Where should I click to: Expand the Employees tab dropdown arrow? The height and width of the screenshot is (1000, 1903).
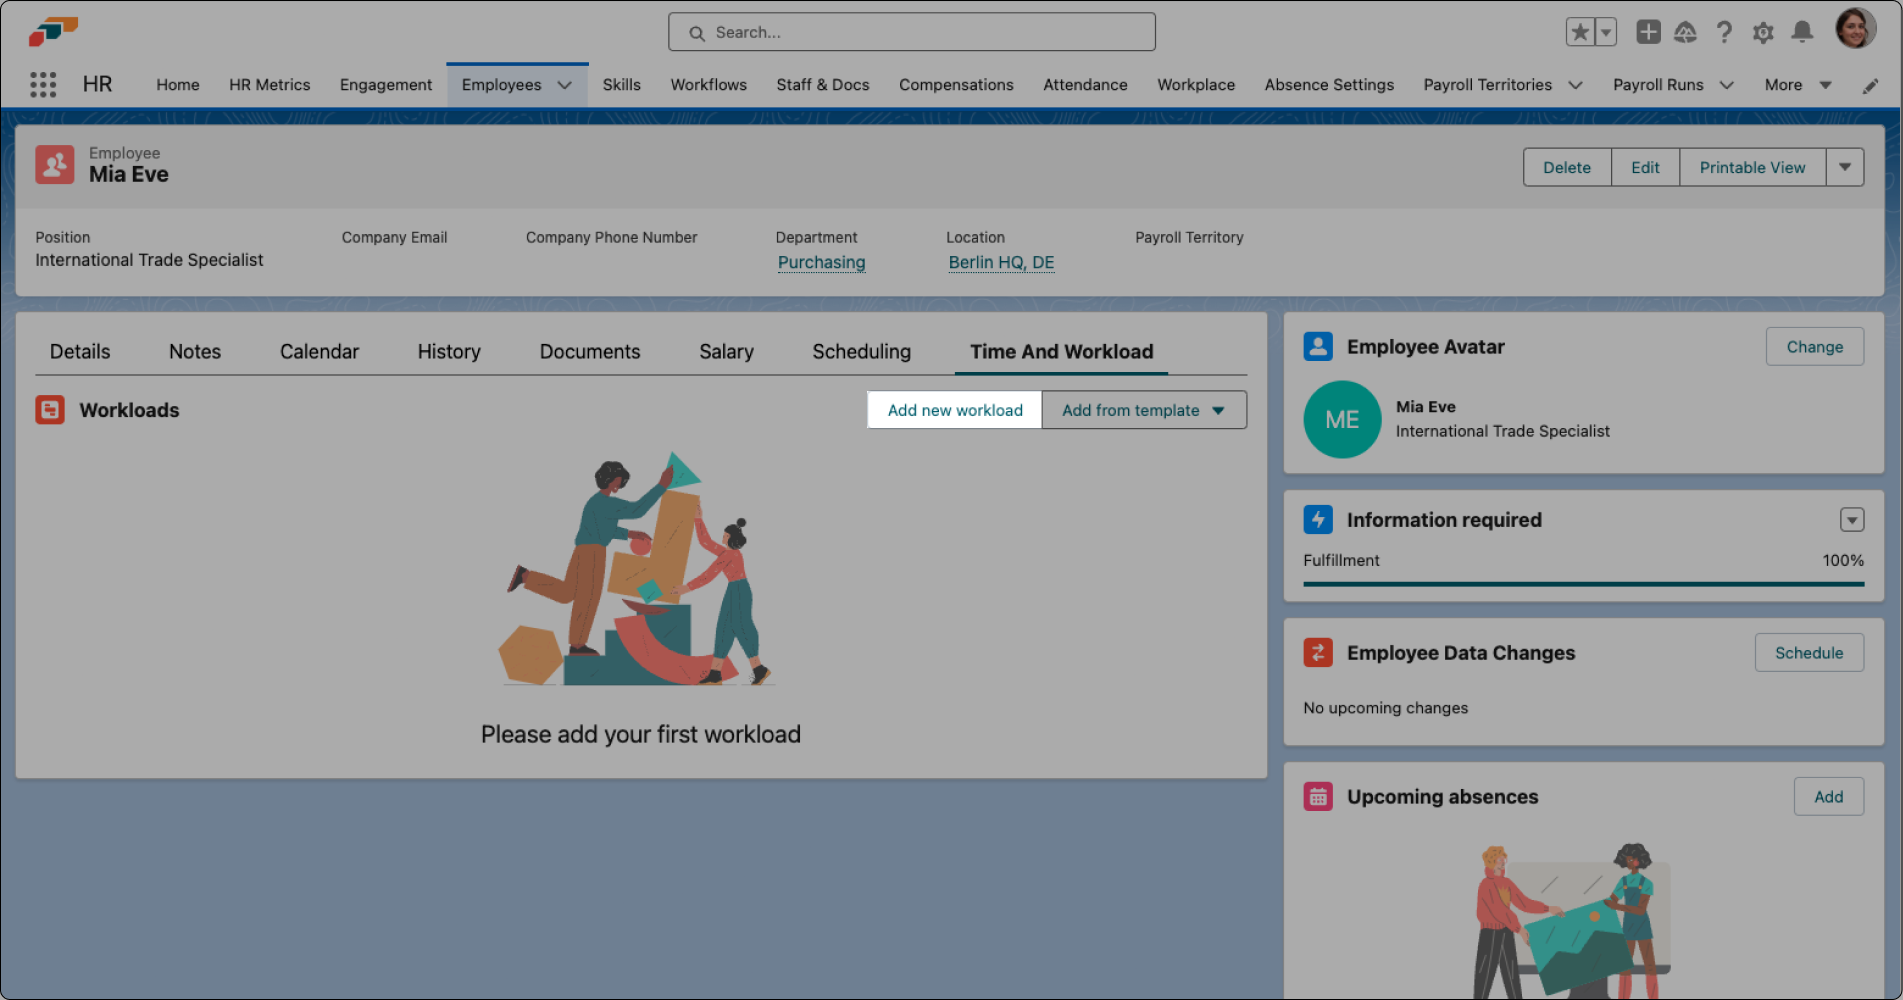pos(566,85)
